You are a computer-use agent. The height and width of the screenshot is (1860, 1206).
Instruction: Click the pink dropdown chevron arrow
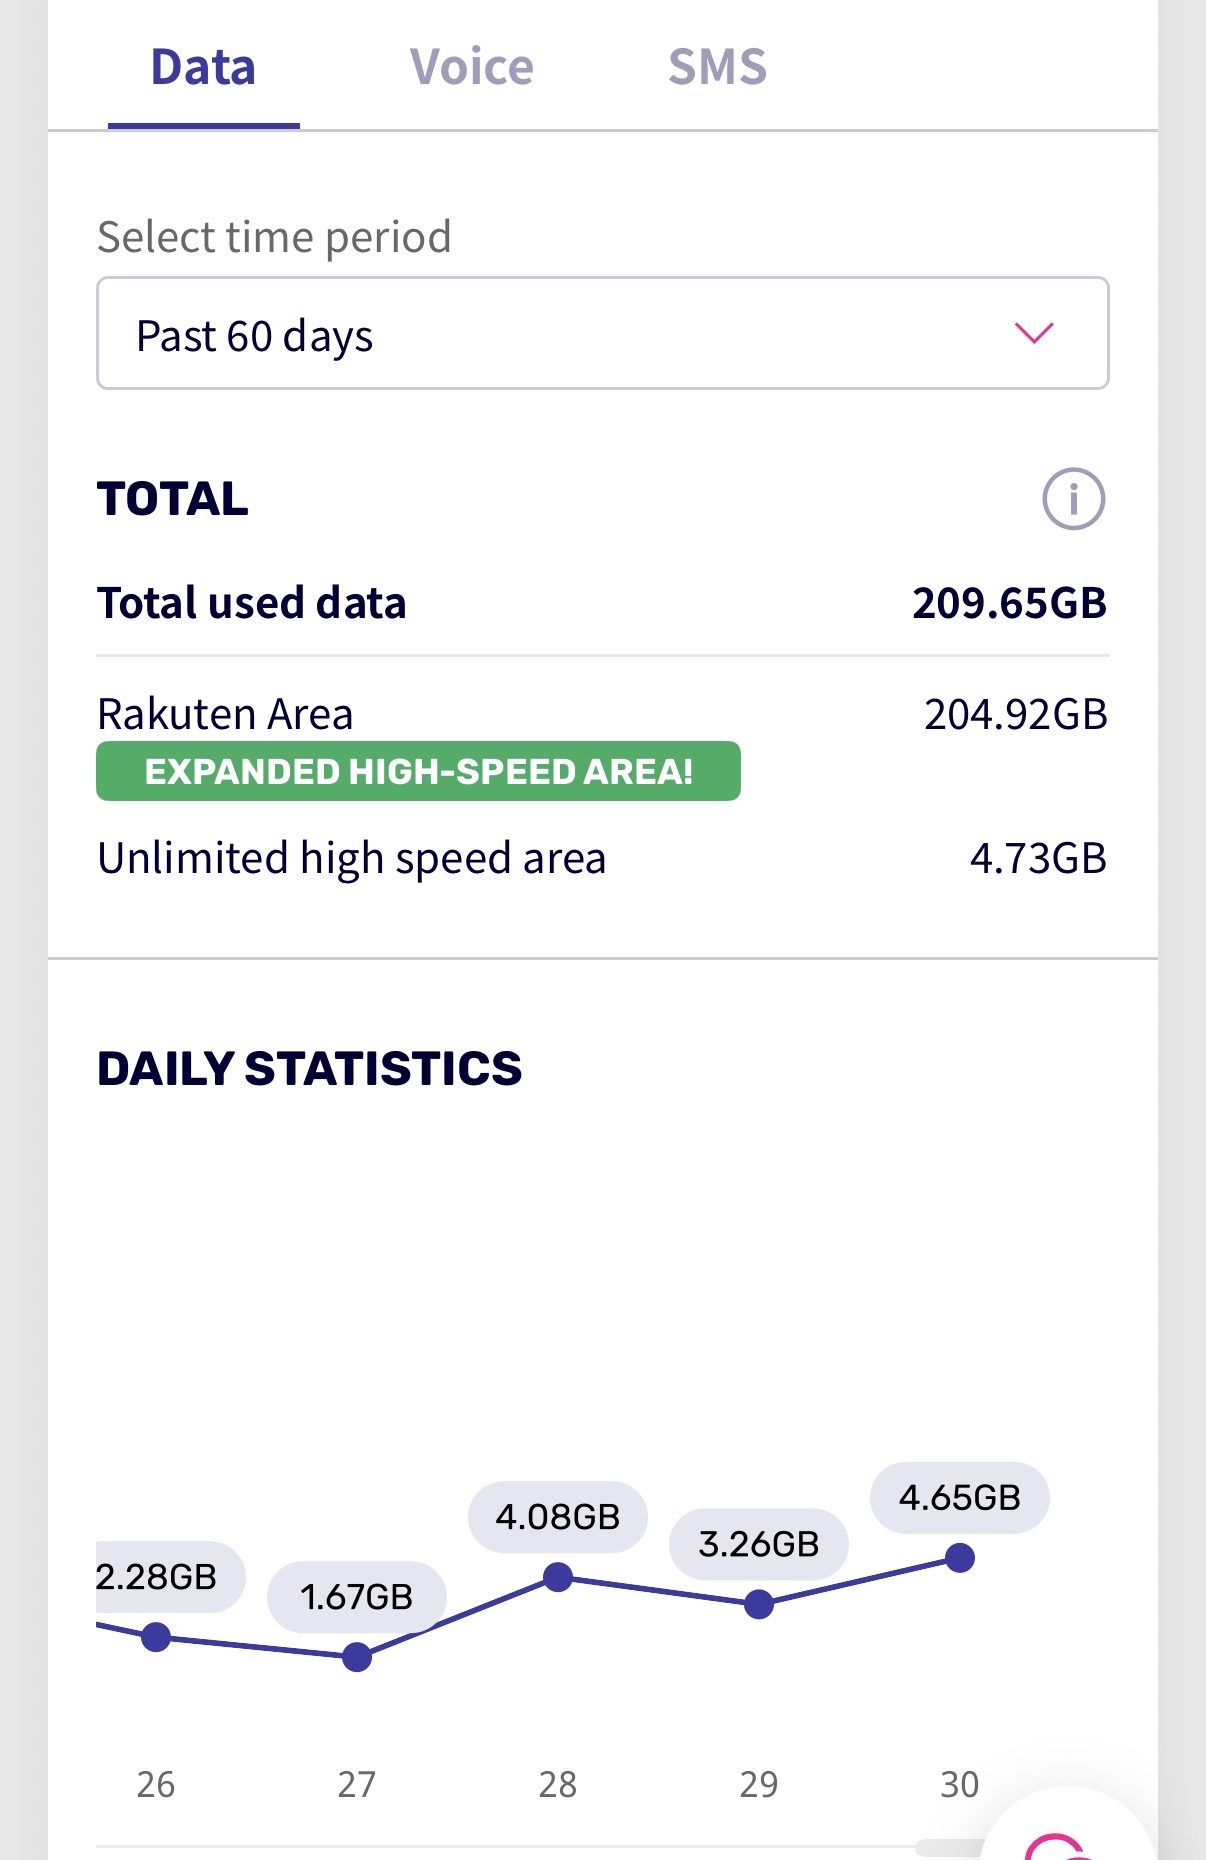[1034, 333]
